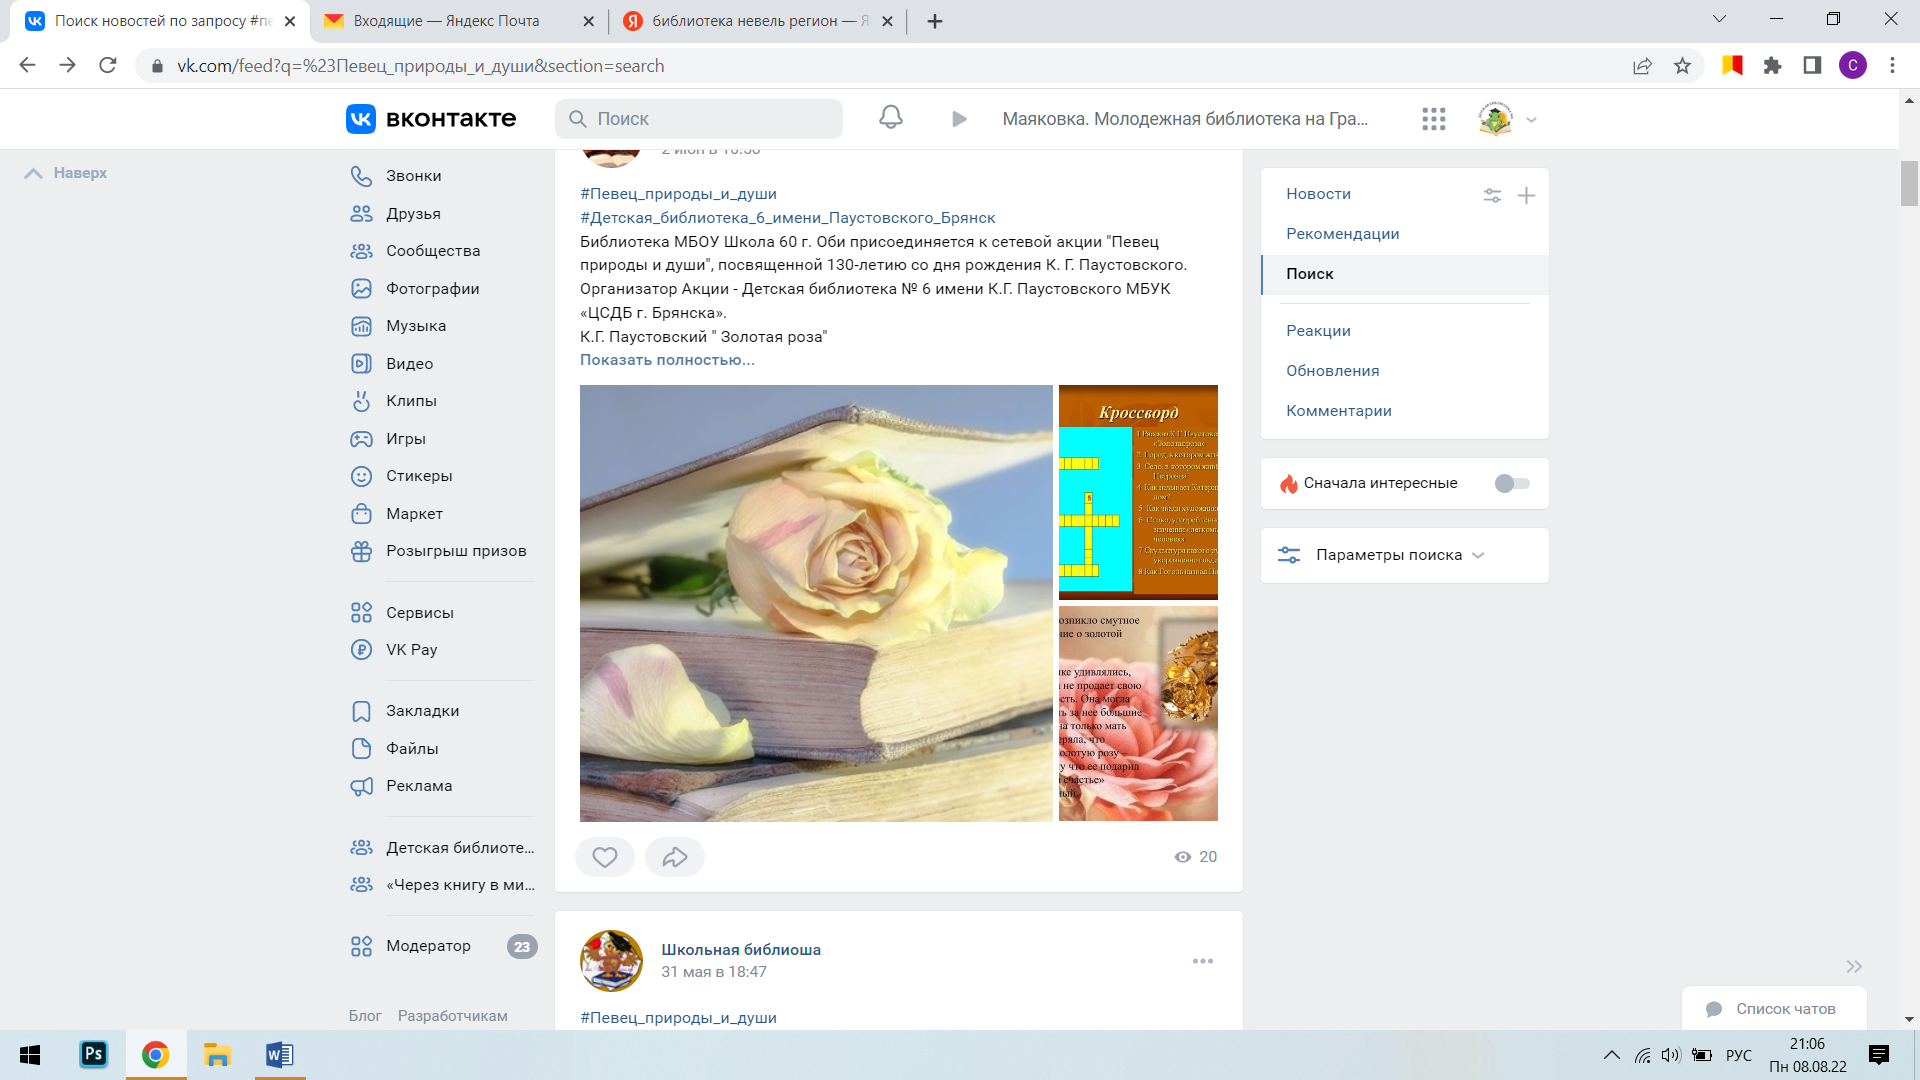Viewport: 1920px width, 1080px height.
Task: Click the VK search field
Action: 699,119
